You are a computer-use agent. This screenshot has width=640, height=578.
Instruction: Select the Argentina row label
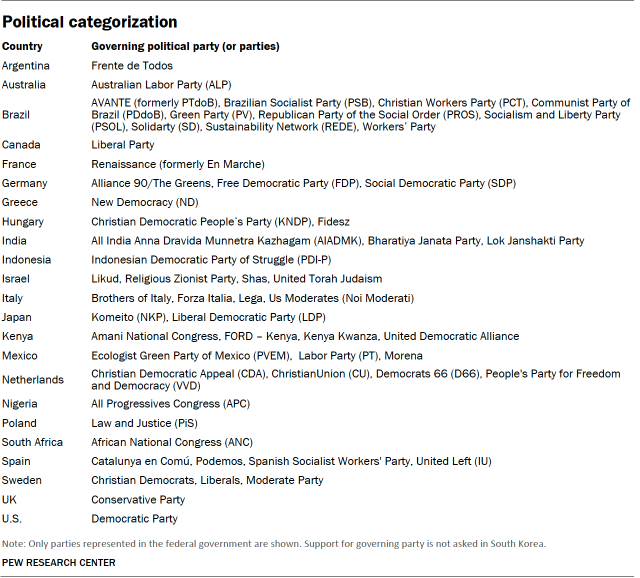(26, 66)
